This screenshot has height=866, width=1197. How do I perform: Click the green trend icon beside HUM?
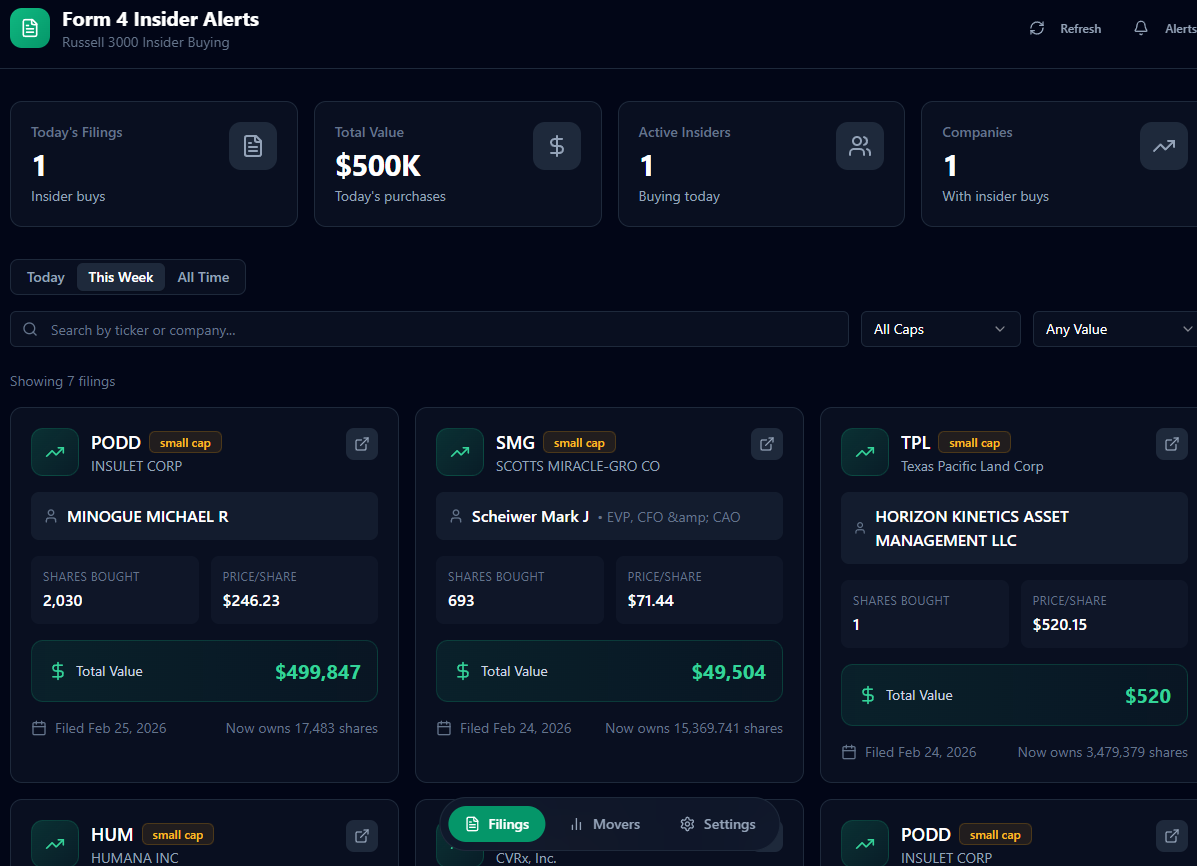(55, 843)
